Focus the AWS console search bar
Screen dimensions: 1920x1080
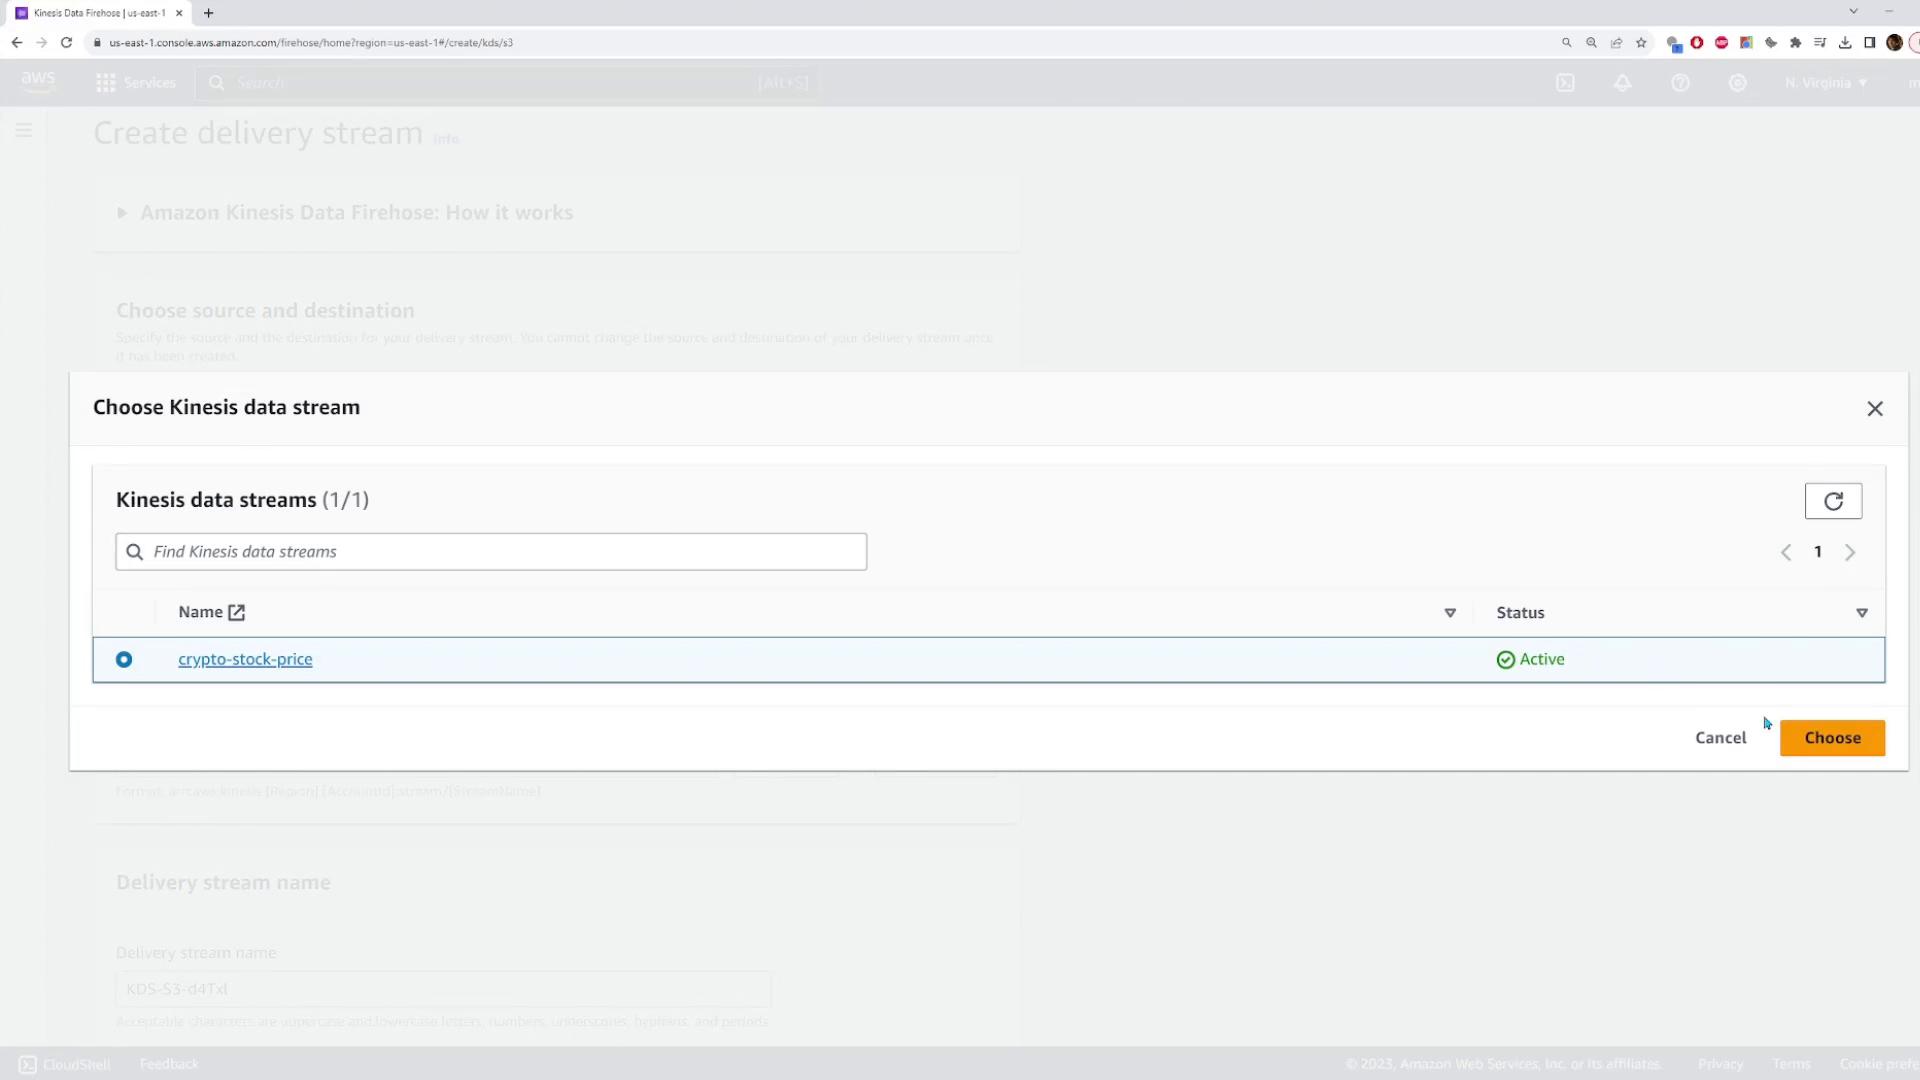pos(508,83)
